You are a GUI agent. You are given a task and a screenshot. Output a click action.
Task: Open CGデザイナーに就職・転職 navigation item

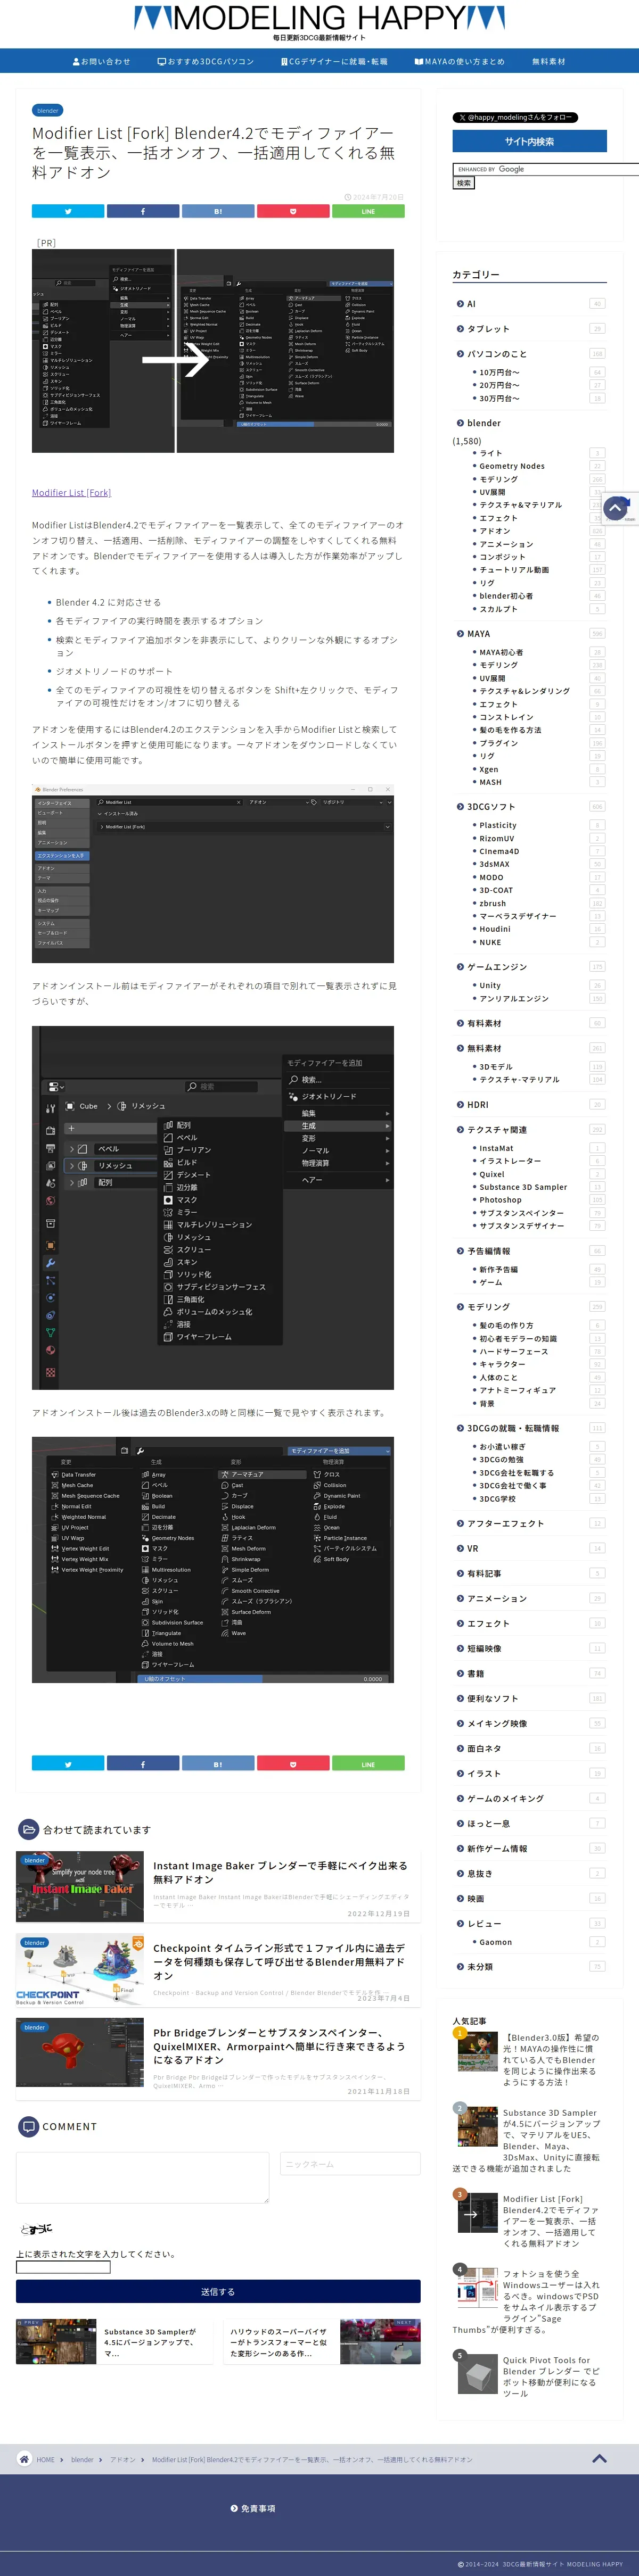point(334,61)
